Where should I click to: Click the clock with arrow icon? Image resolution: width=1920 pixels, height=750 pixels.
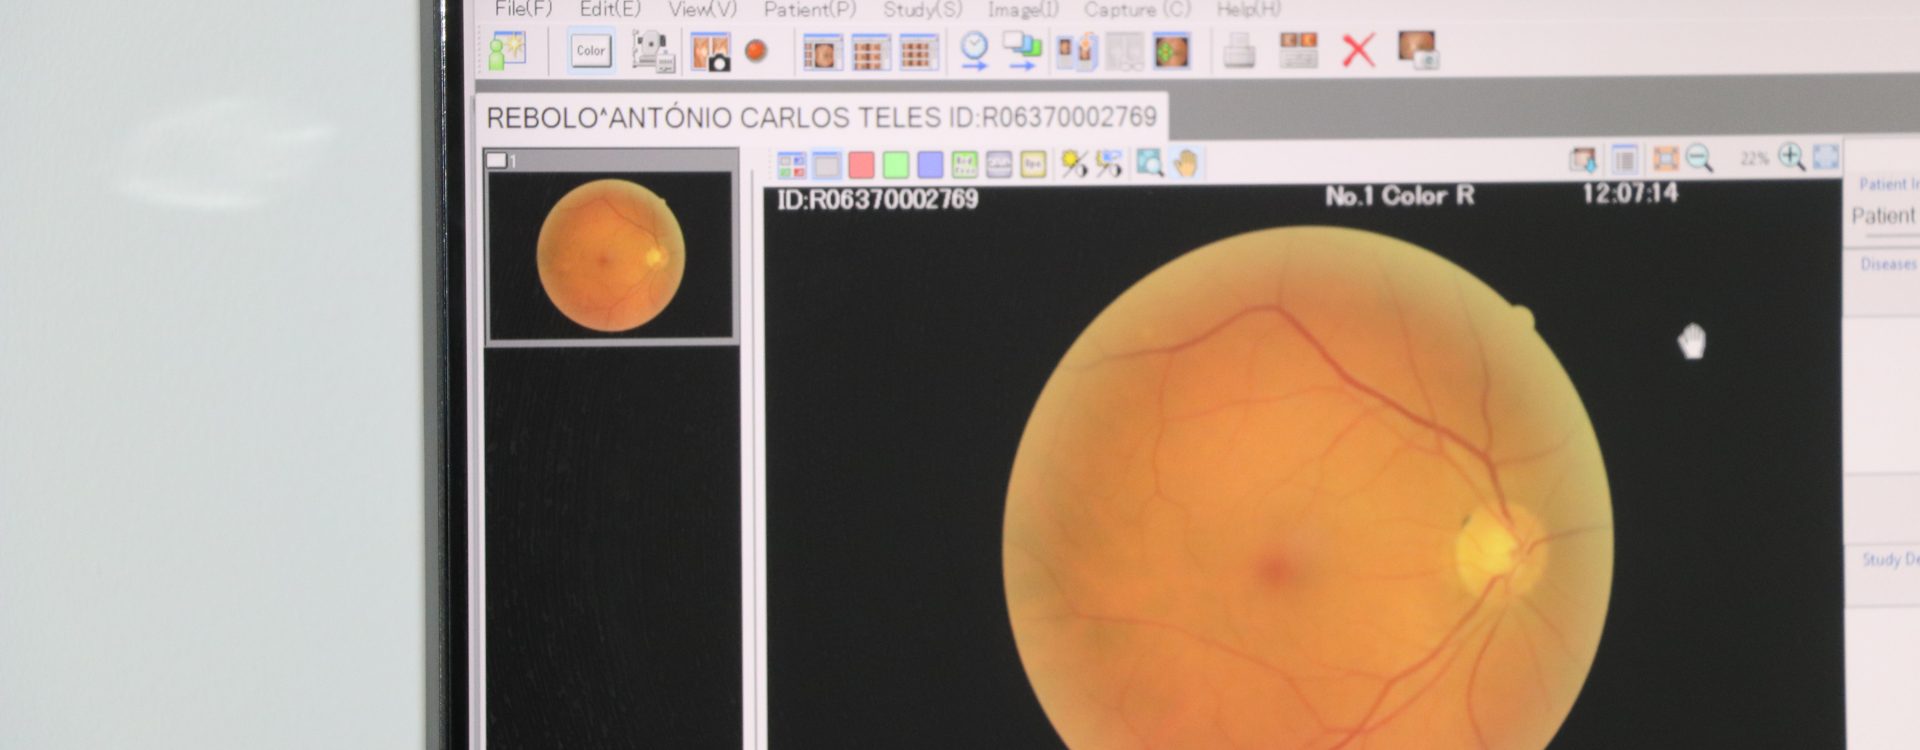click(x=974, y=50)
